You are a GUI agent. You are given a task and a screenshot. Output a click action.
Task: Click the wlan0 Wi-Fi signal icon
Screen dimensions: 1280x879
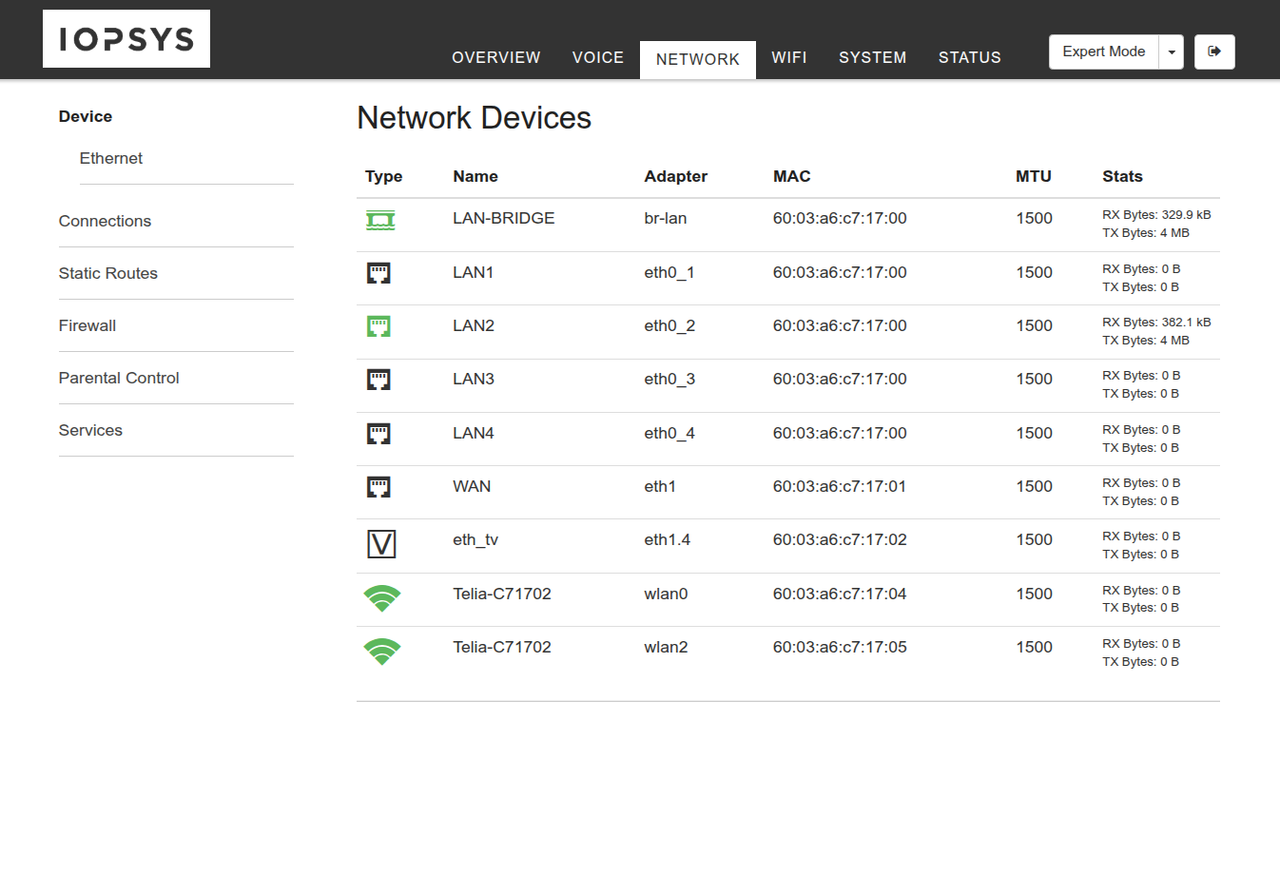pyautogui.click(x=382, y=598)
